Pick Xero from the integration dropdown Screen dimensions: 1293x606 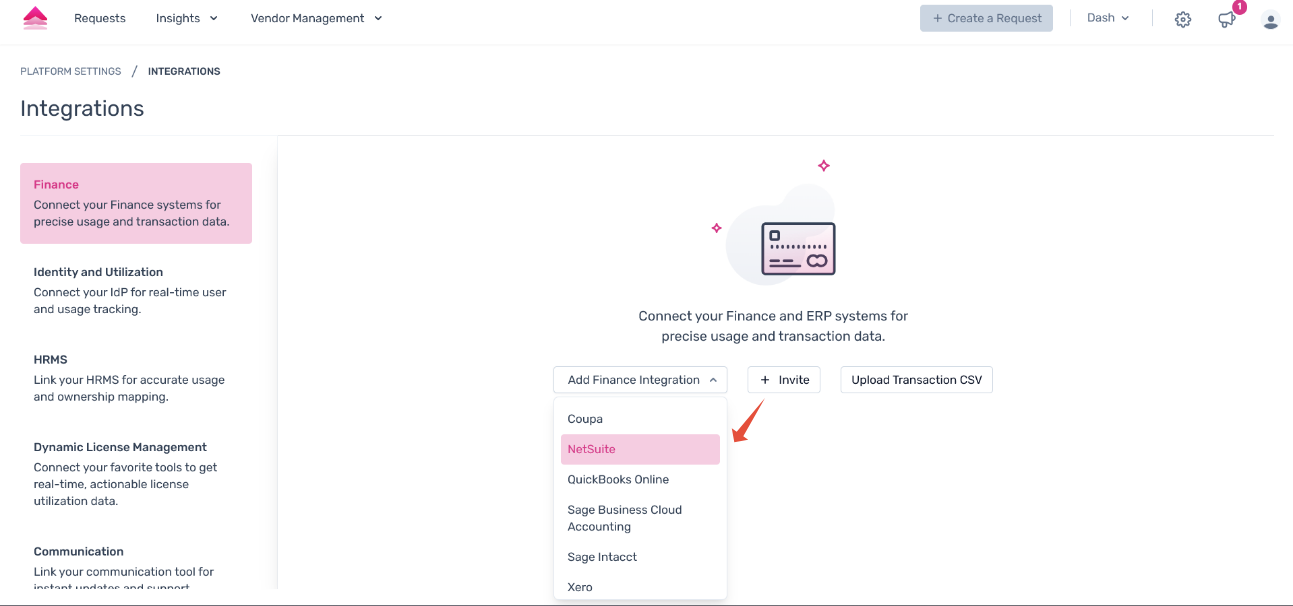tap(578, 587)
